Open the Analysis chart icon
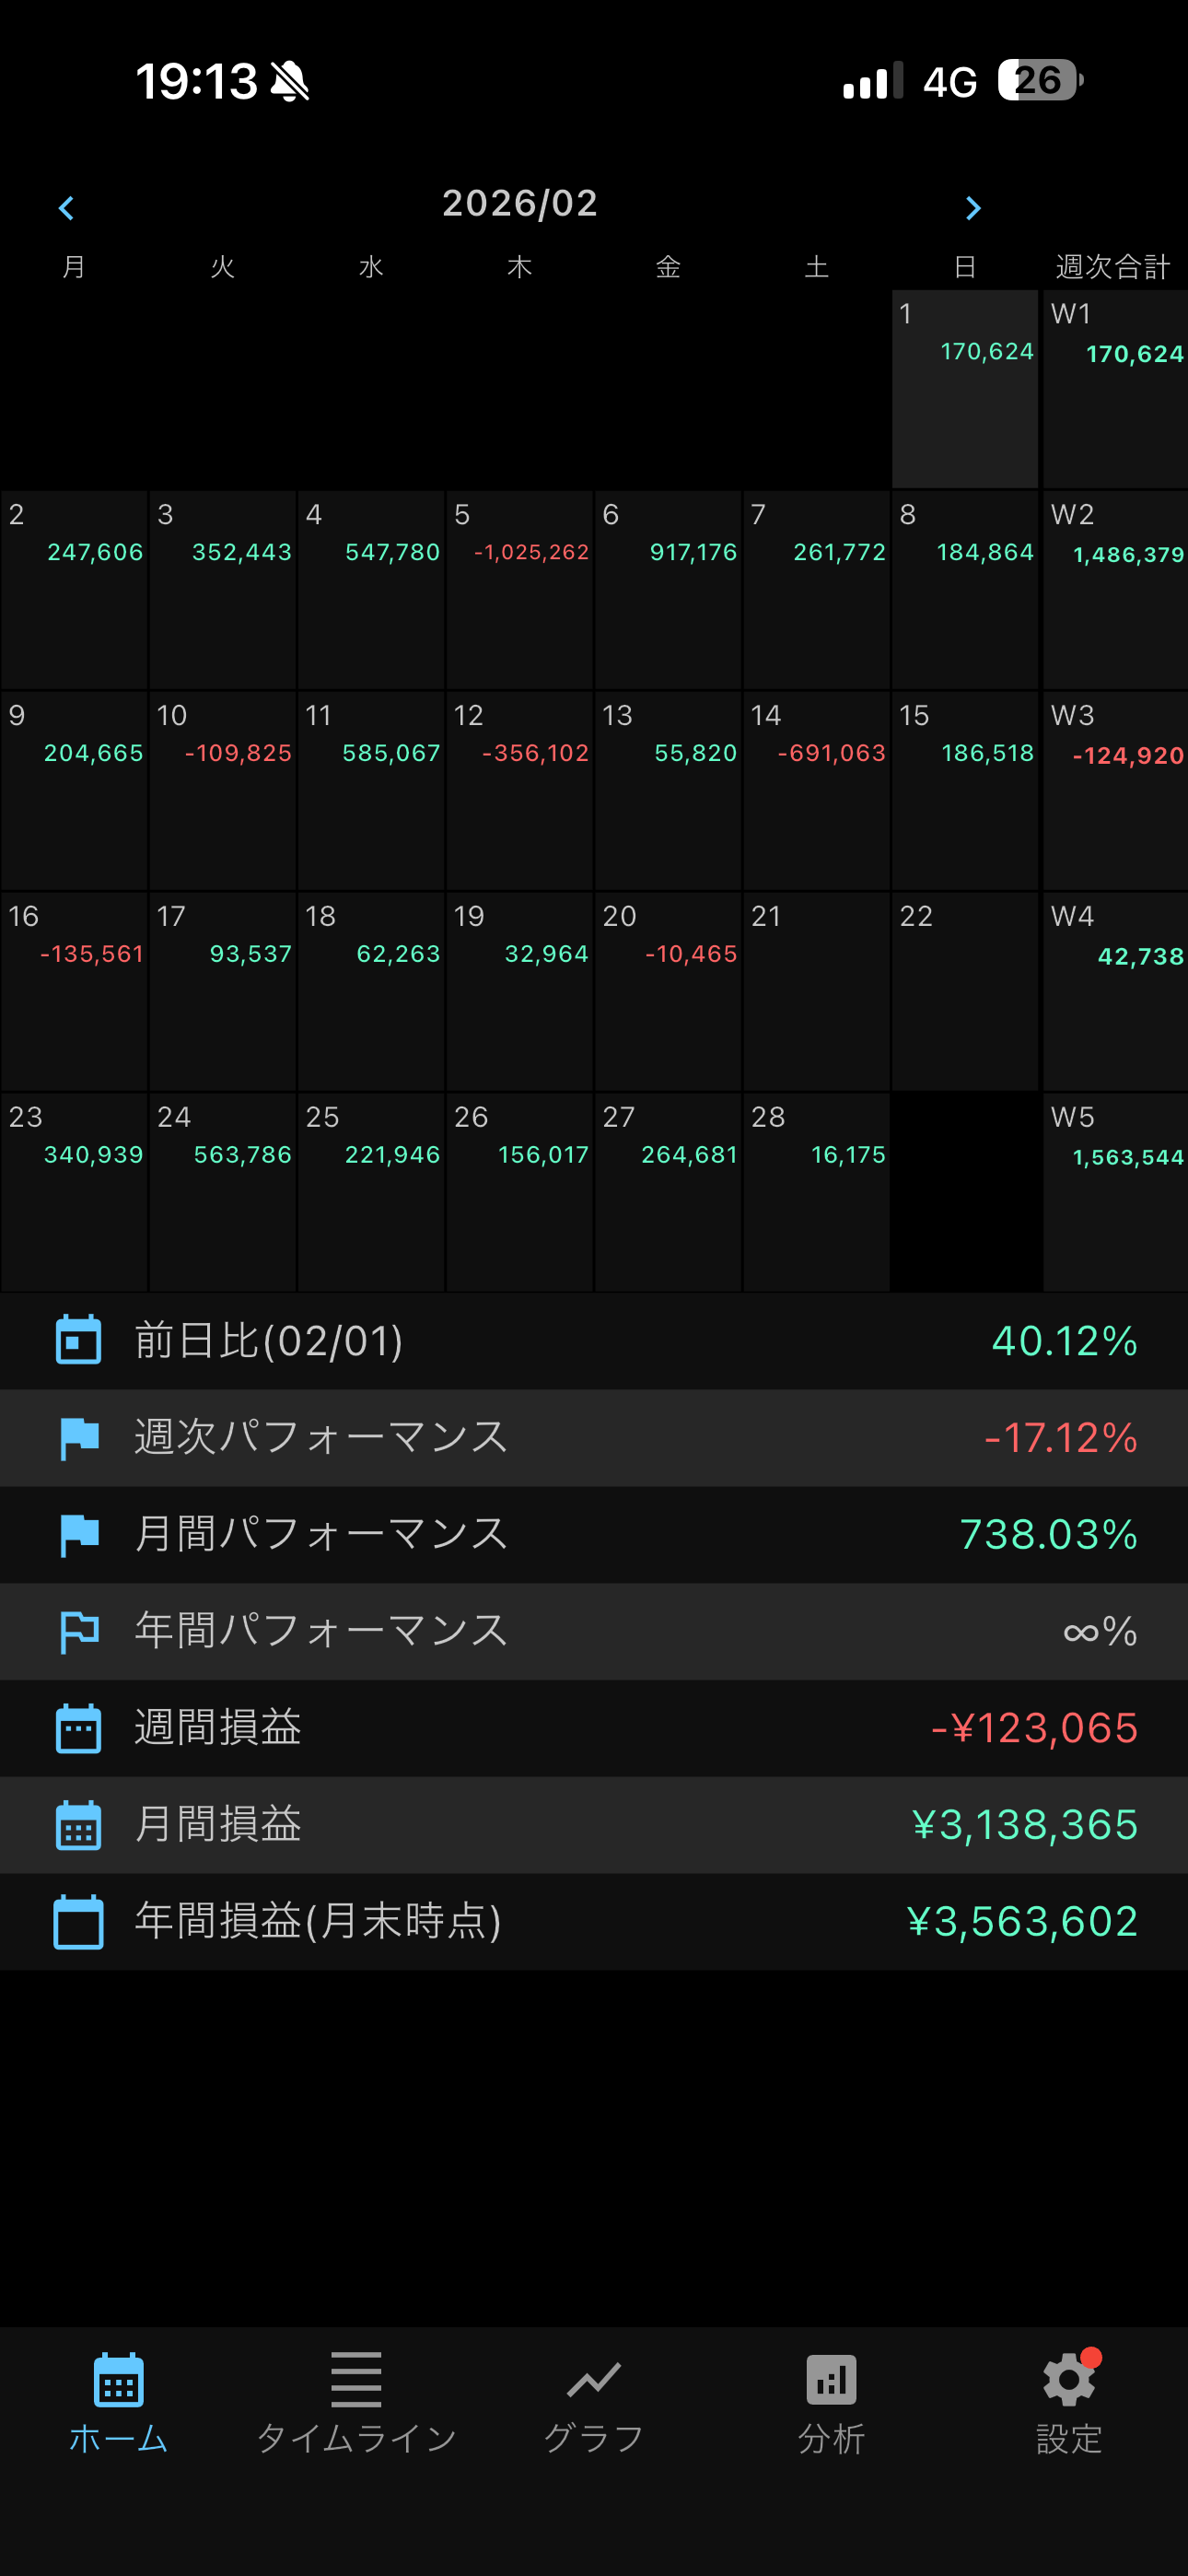Viewport: 1188px width, 2576px height. click(831, 2380)
